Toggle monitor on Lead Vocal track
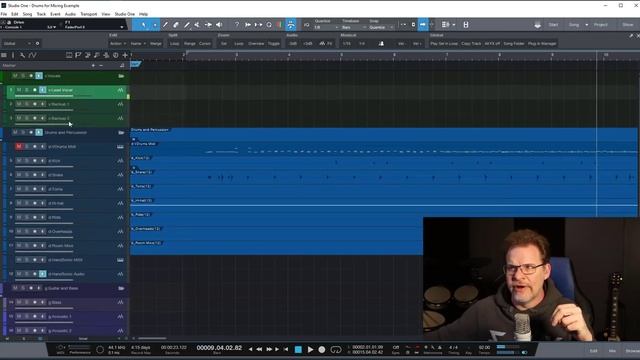The image size is (640, 360). point(42,90)
